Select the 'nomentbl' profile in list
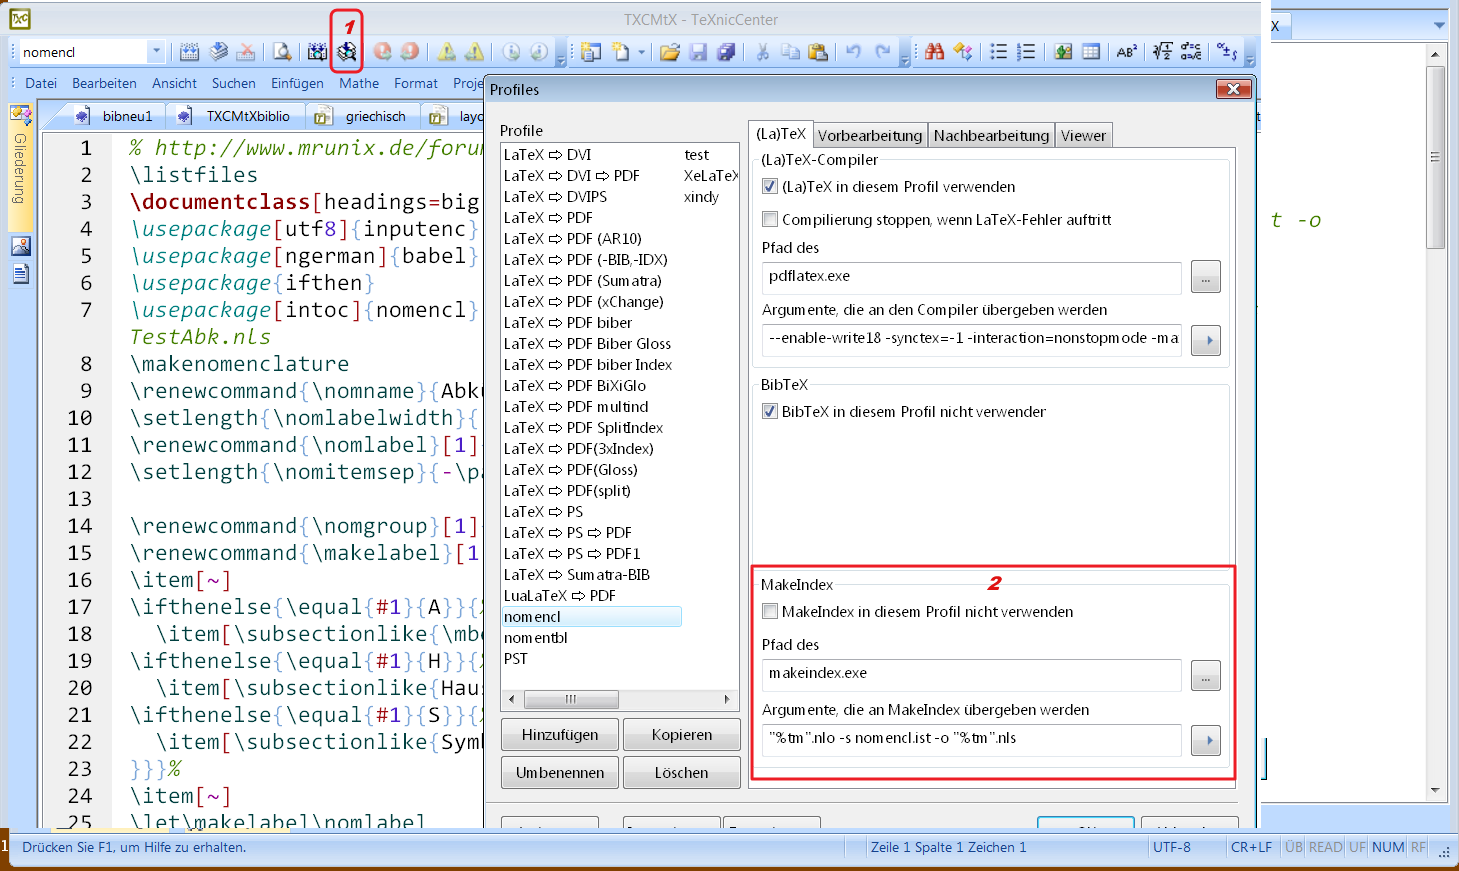 click(536, 638)
